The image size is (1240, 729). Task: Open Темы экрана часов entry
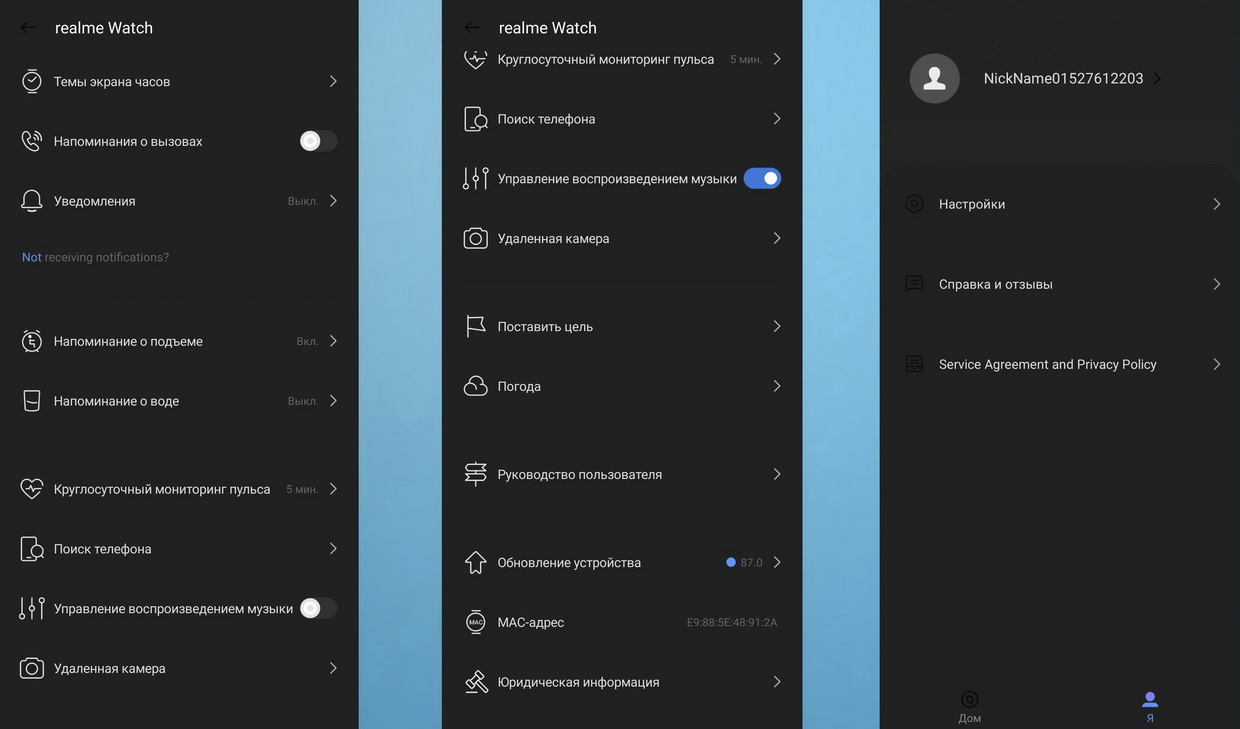pyautogui.click(x=179, y=81)
